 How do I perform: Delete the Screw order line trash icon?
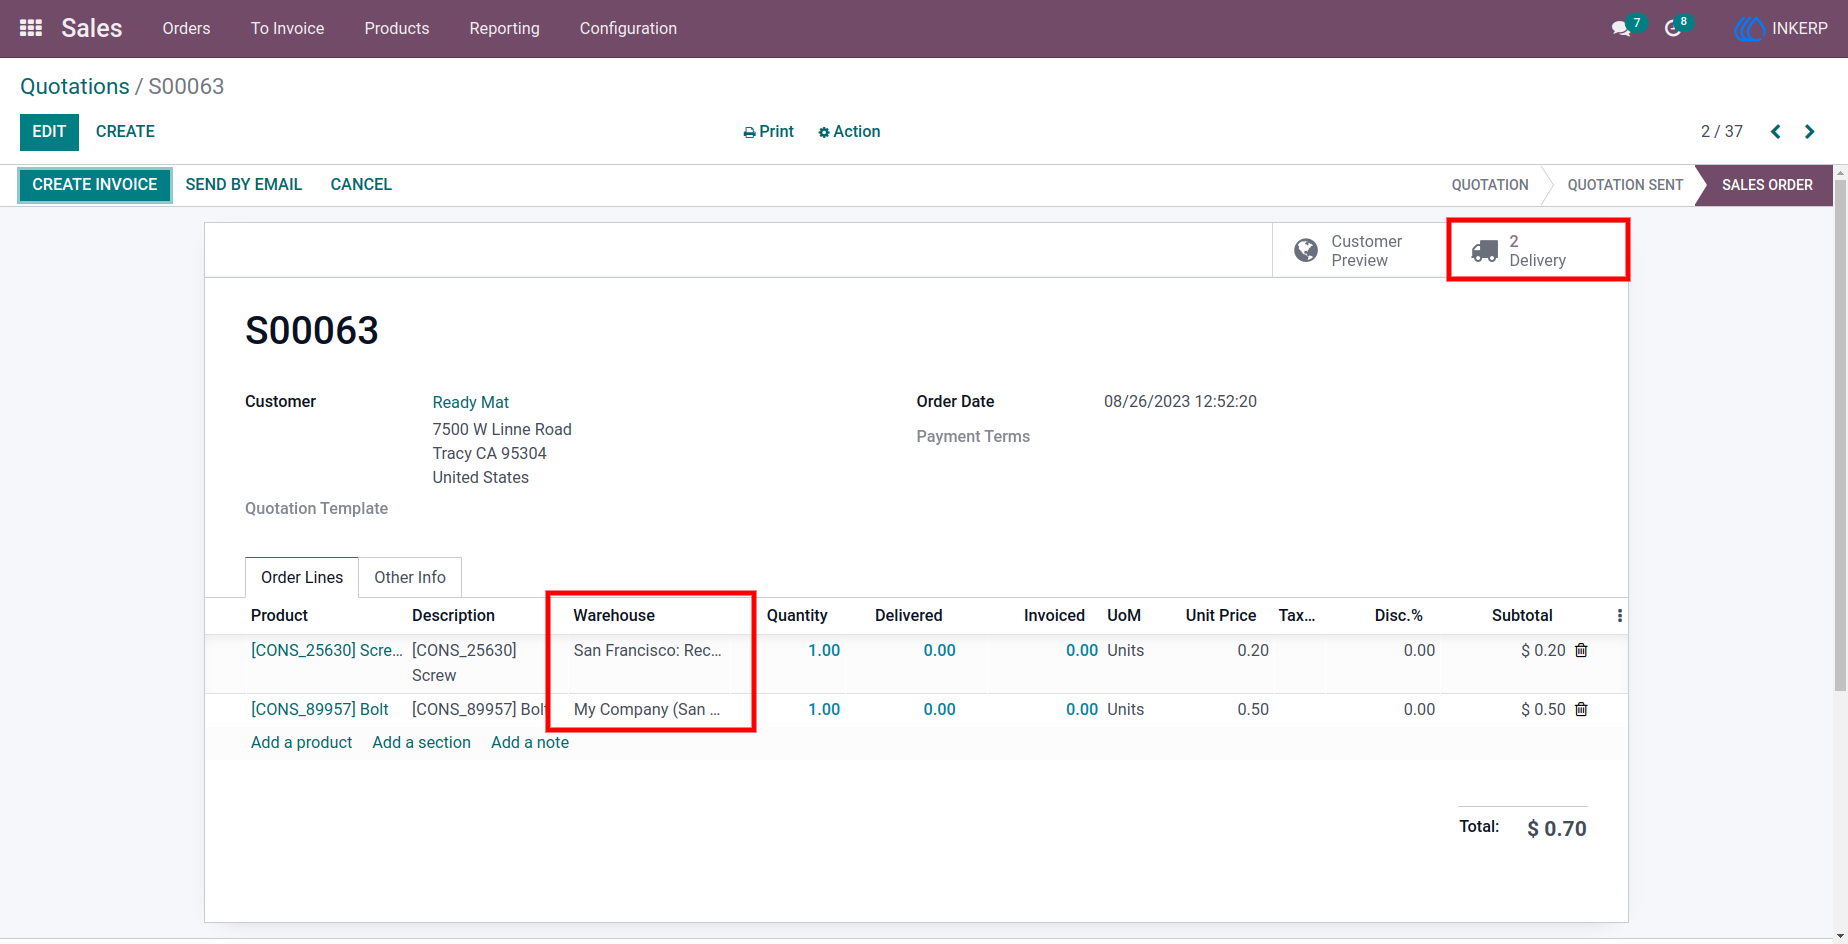click(x=1581, y=650)
